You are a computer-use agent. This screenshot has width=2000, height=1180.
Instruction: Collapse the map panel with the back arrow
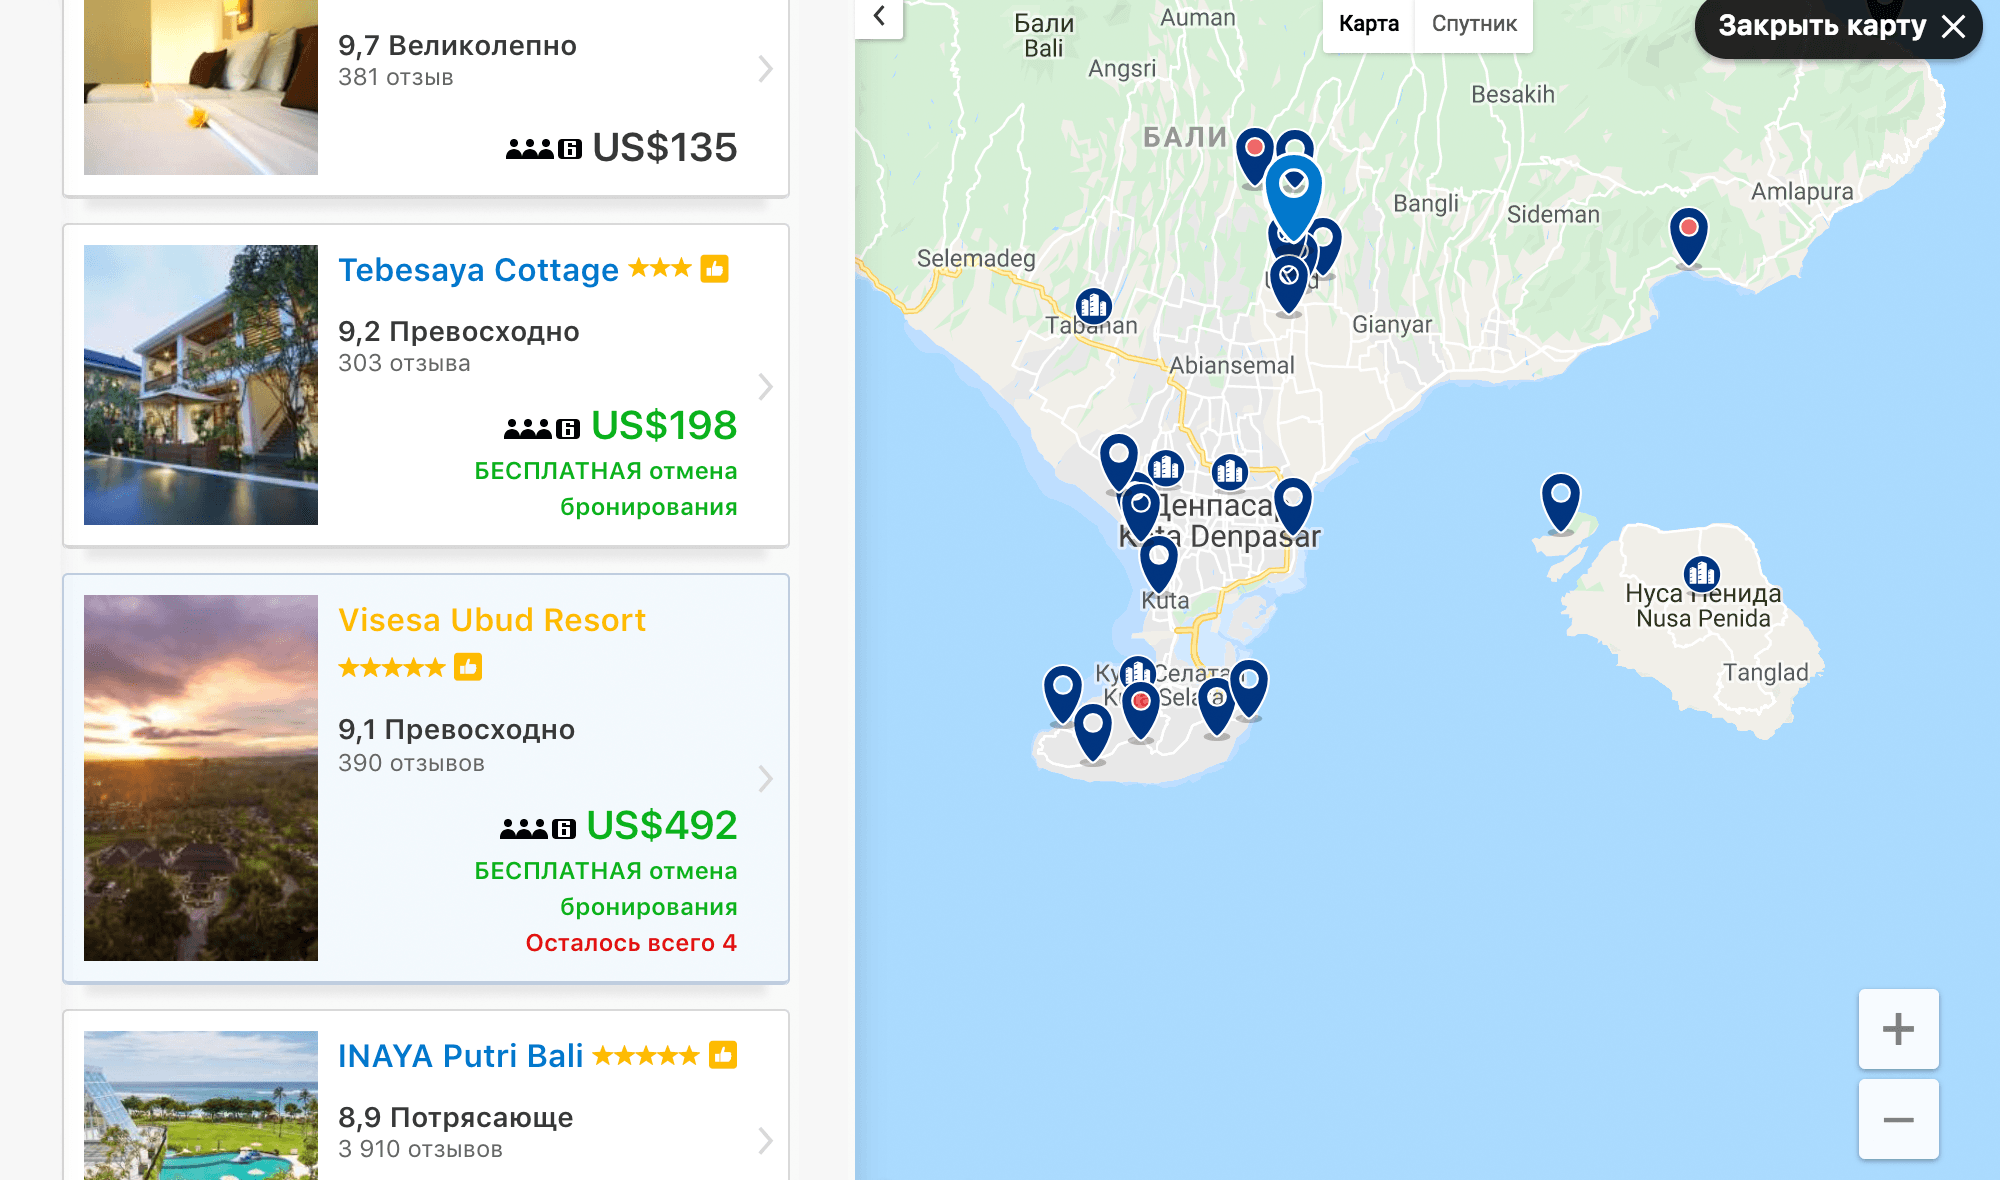coord(879,17)
